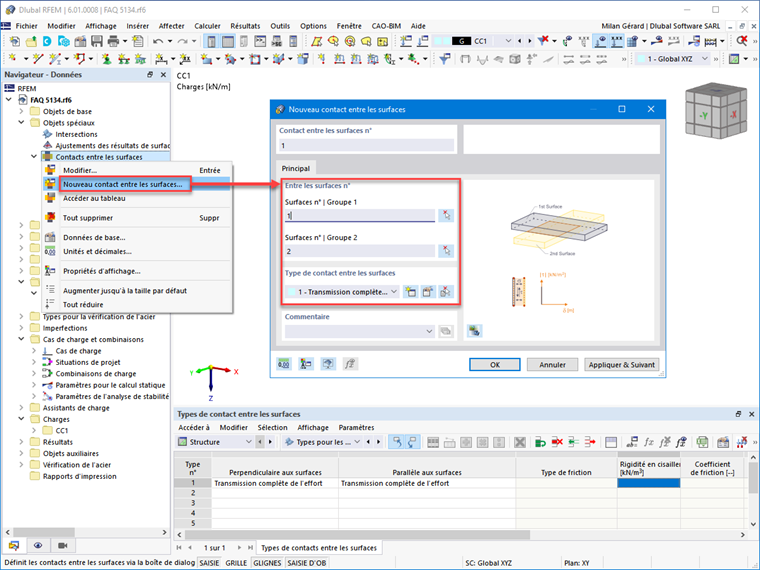Screen dimensions: 760x570
Task: Click the fx formula icon in dialog footer
Action: (350, 364)
